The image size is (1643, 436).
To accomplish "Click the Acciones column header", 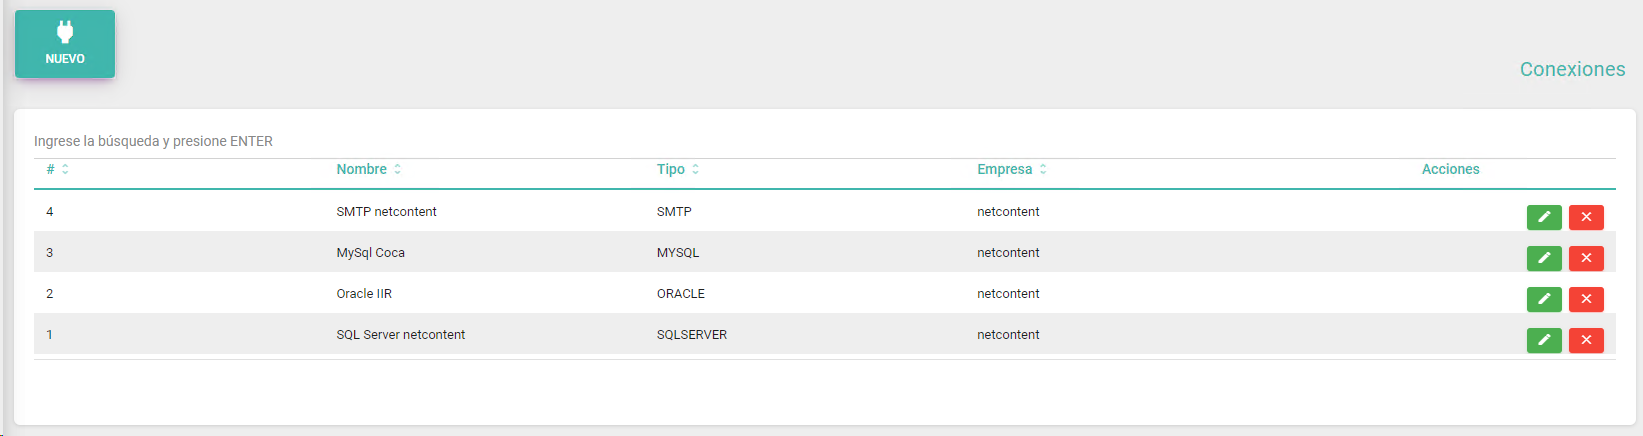I will coord(1450,169).
